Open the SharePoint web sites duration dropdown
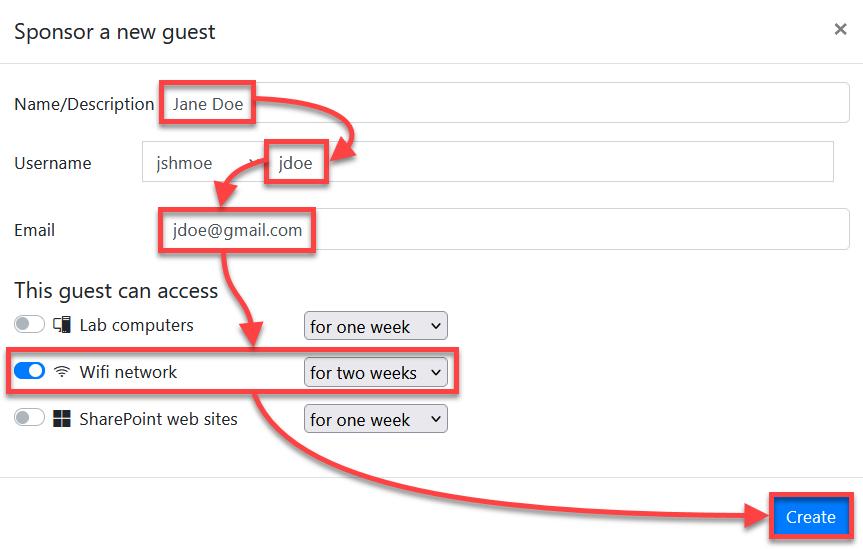 tap(375, 419)
